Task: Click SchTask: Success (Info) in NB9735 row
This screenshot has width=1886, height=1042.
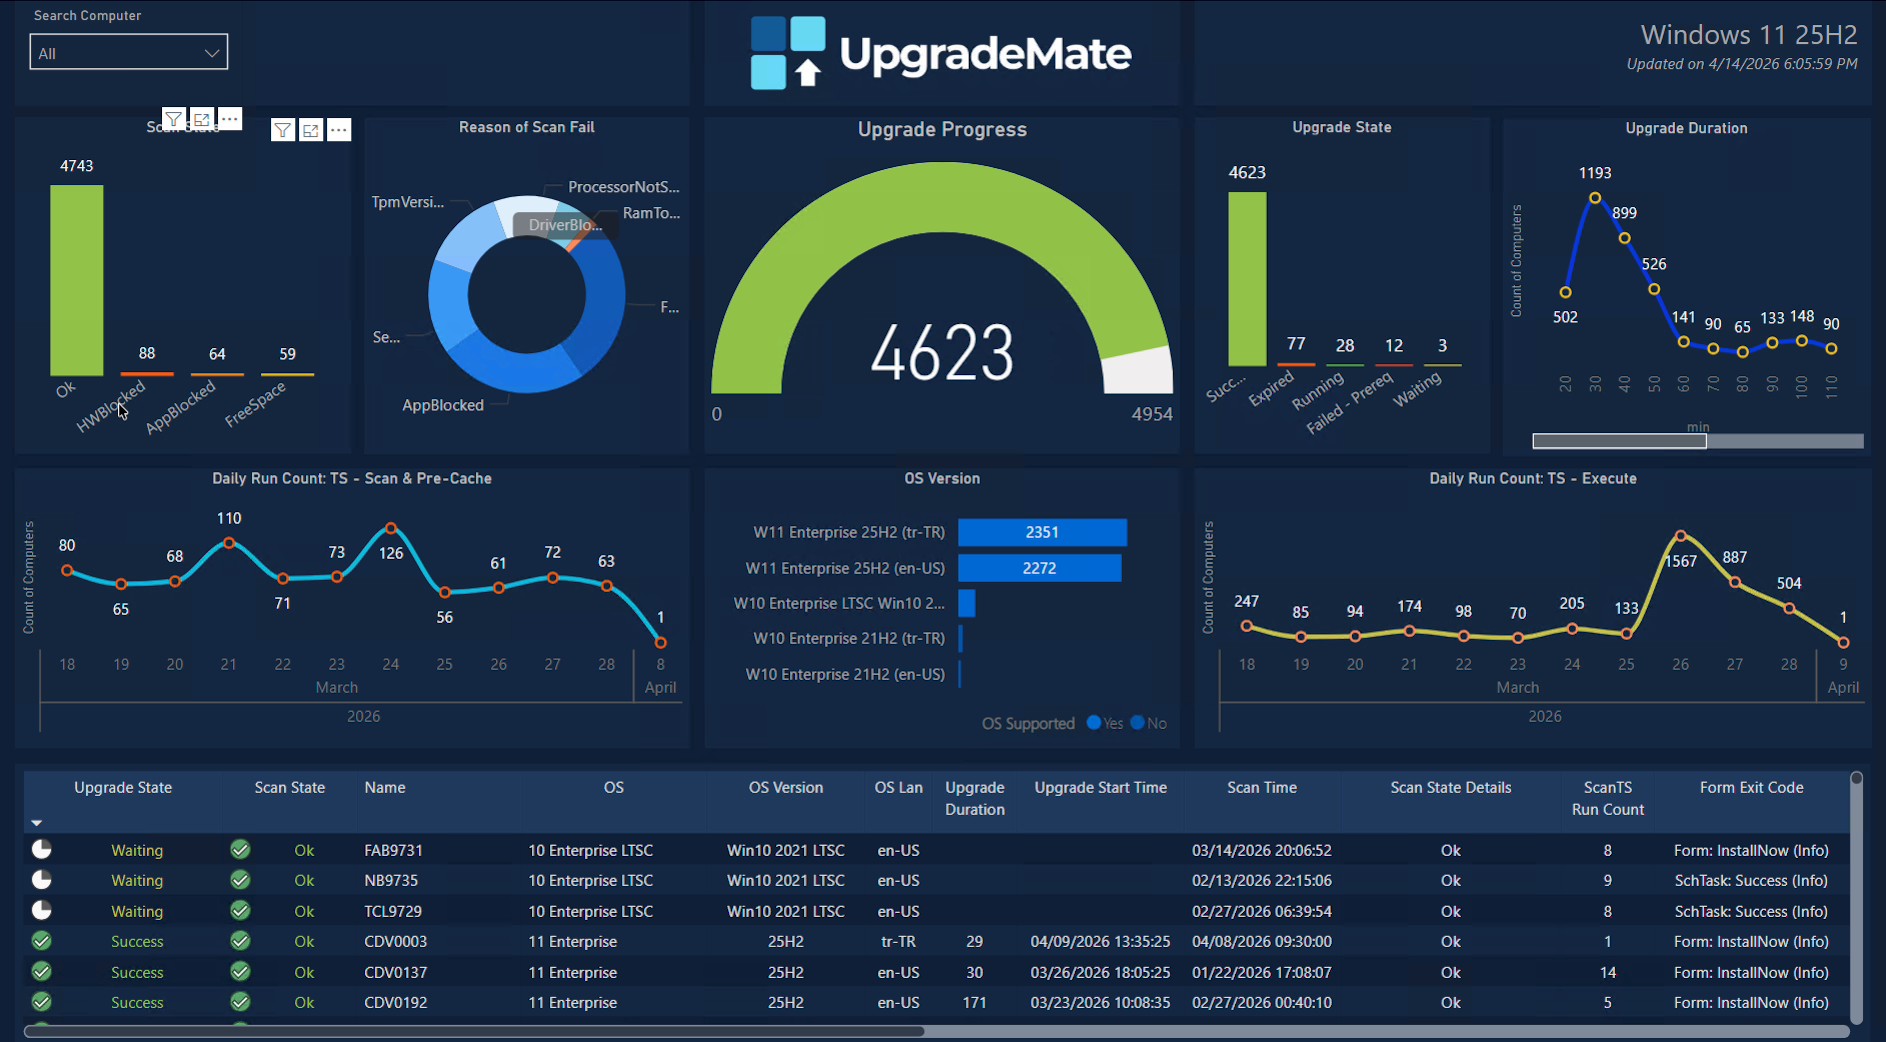Action: (1751, 881)
